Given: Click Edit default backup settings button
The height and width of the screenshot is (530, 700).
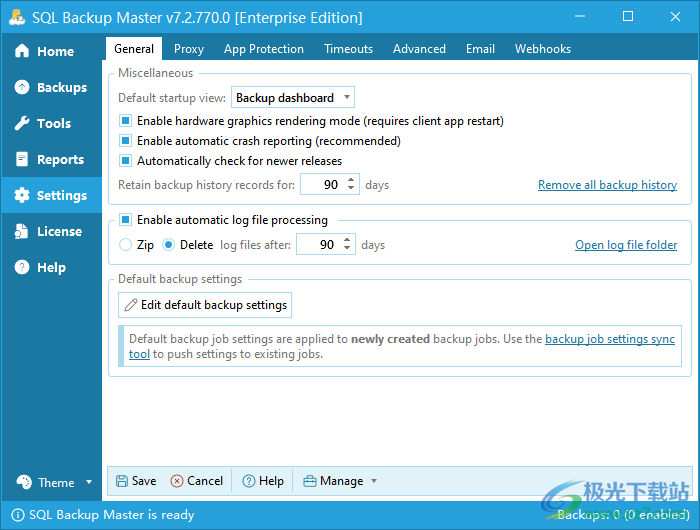Looking at the screenshot, I should tap(205, 305).
